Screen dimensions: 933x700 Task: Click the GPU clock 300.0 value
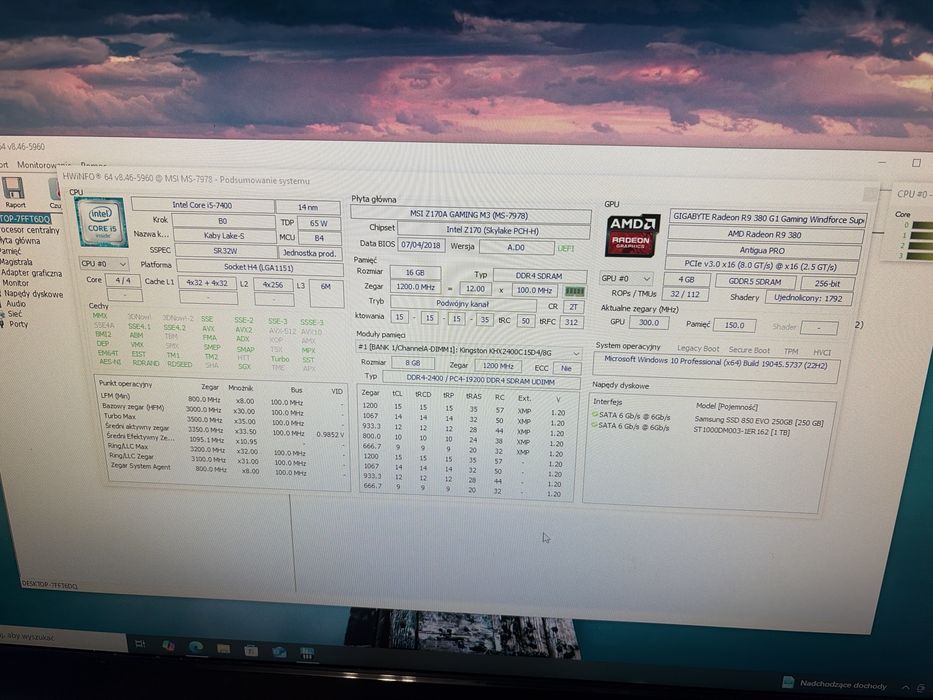pyautogui.click(x=648, y=322)
